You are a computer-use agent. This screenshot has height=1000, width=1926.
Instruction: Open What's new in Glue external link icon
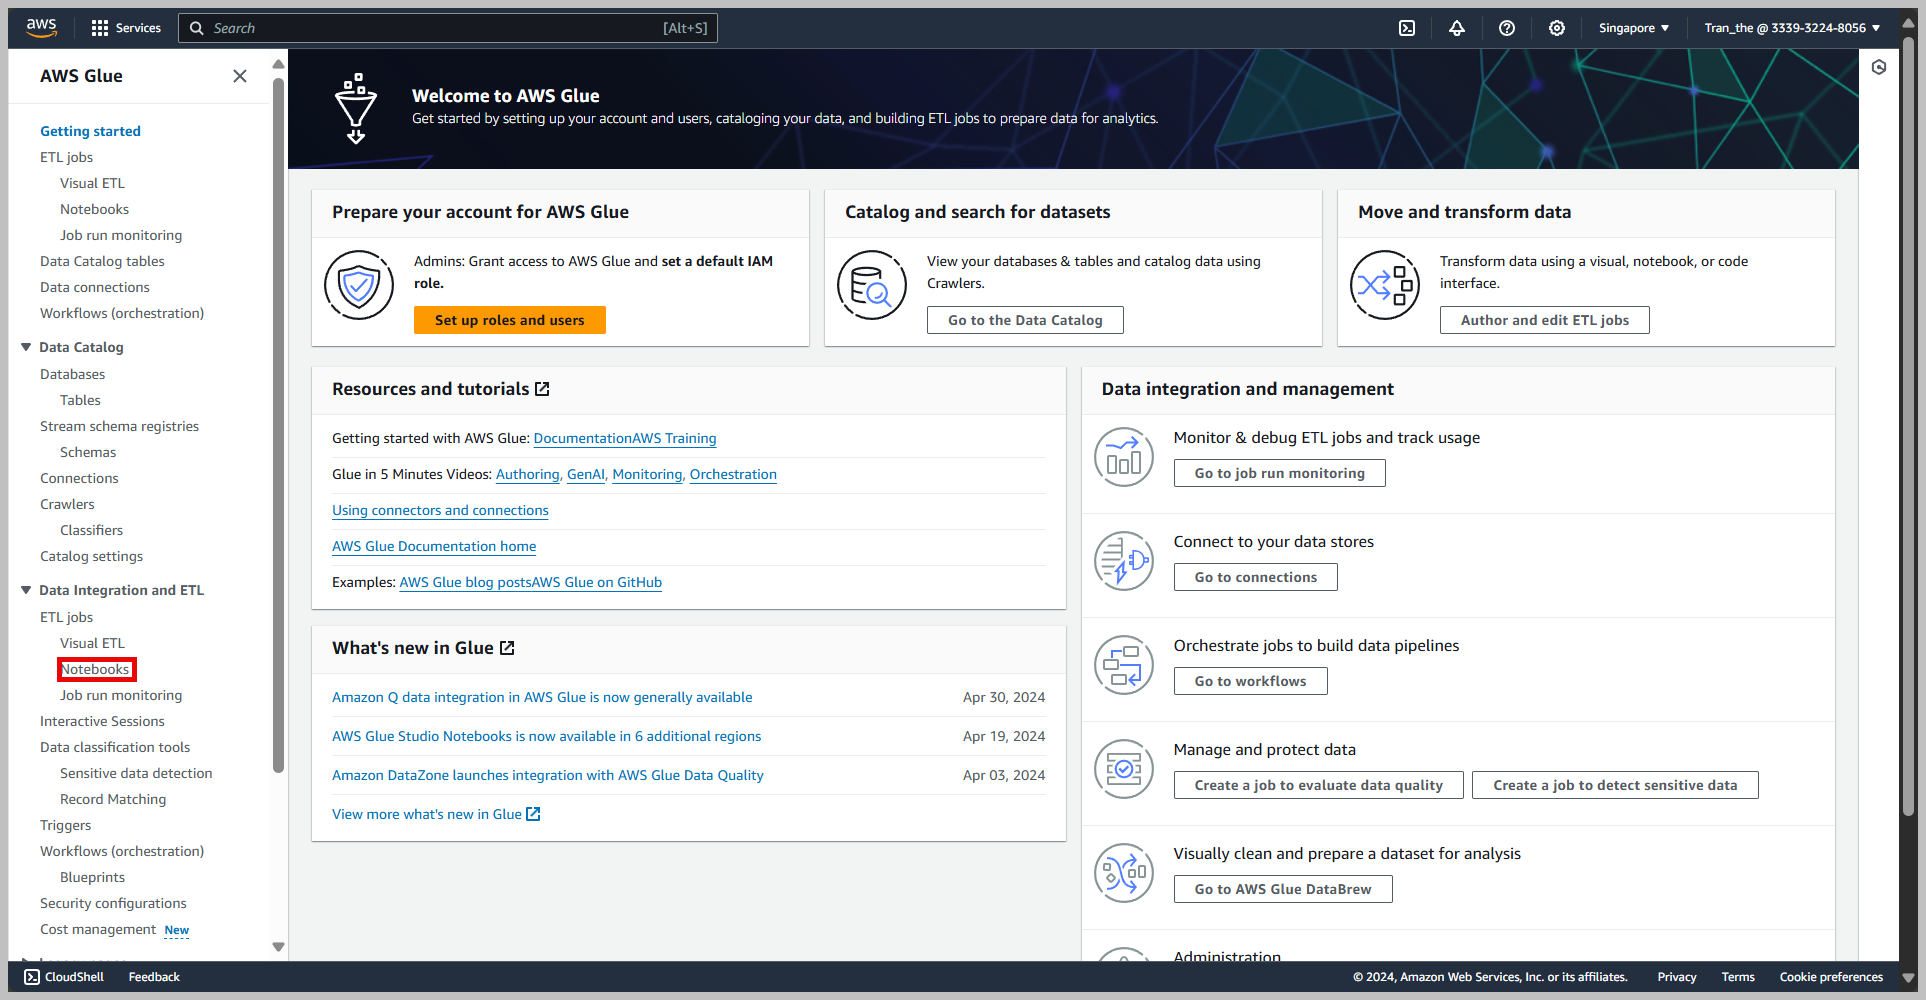(508, 647)
